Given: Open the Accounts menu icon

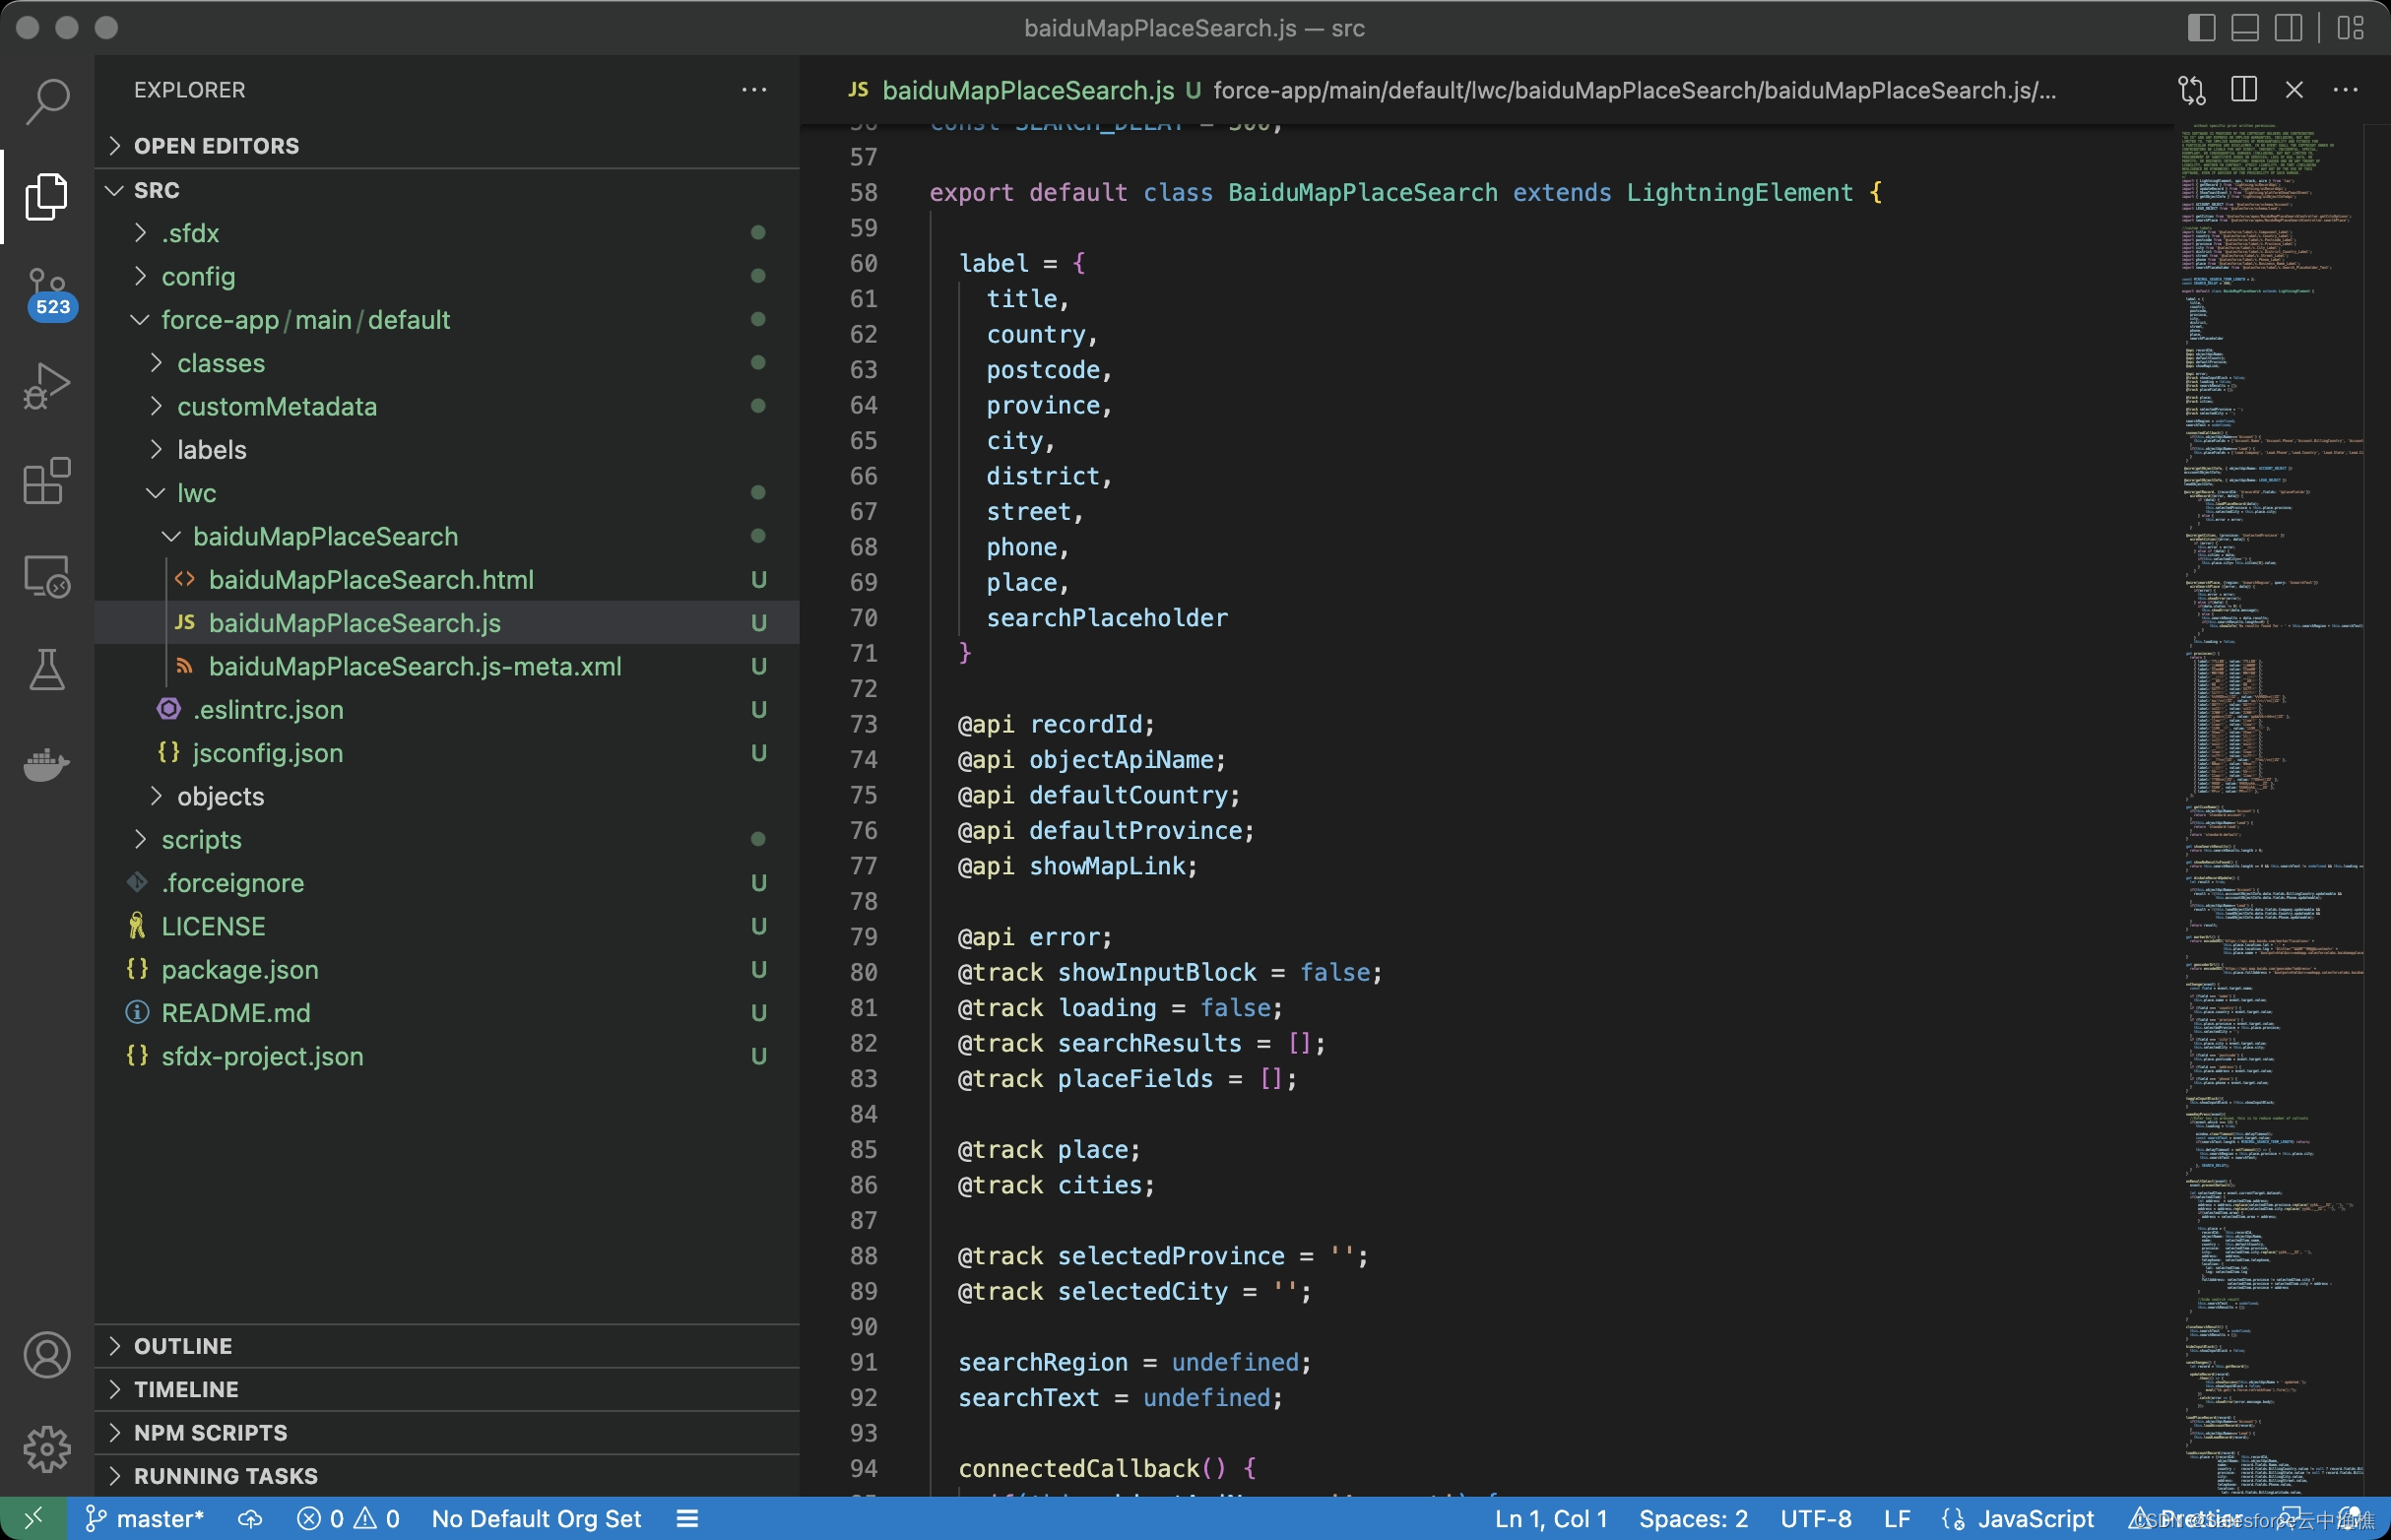Looking at the screenshot, I should click(x=47, y=1355).
